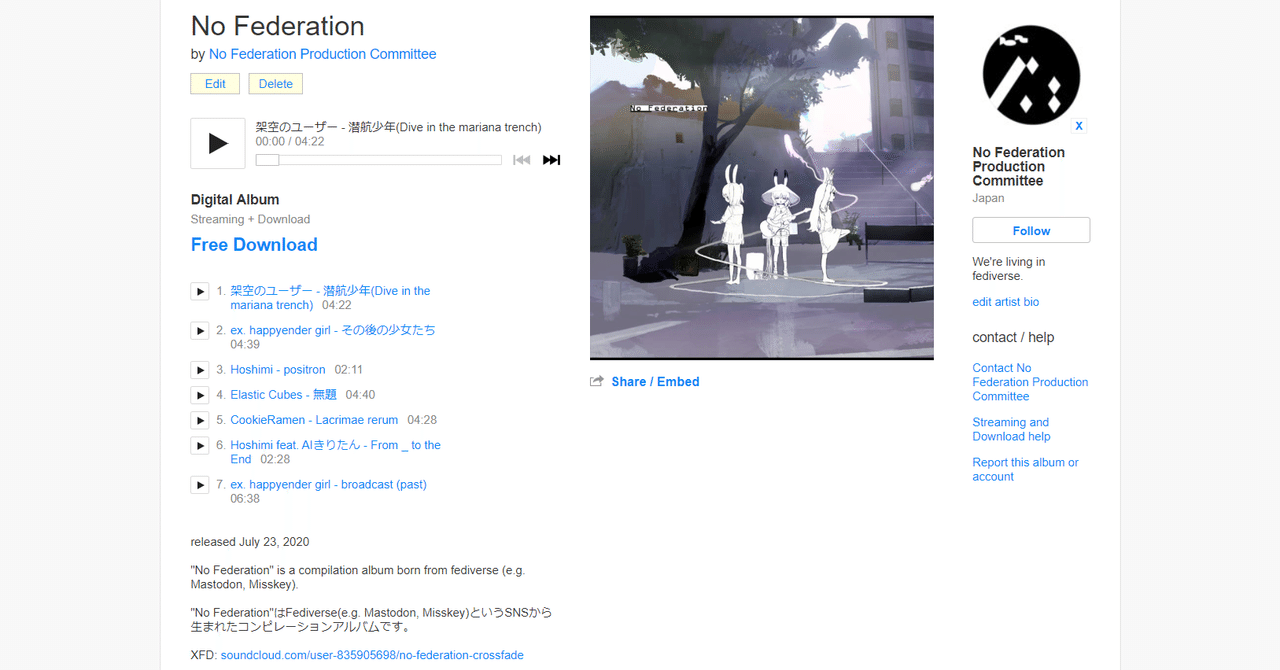Open track link Hoshimi - positron
The width and height of the screenshot is (1280, 670).
(278, 370)
